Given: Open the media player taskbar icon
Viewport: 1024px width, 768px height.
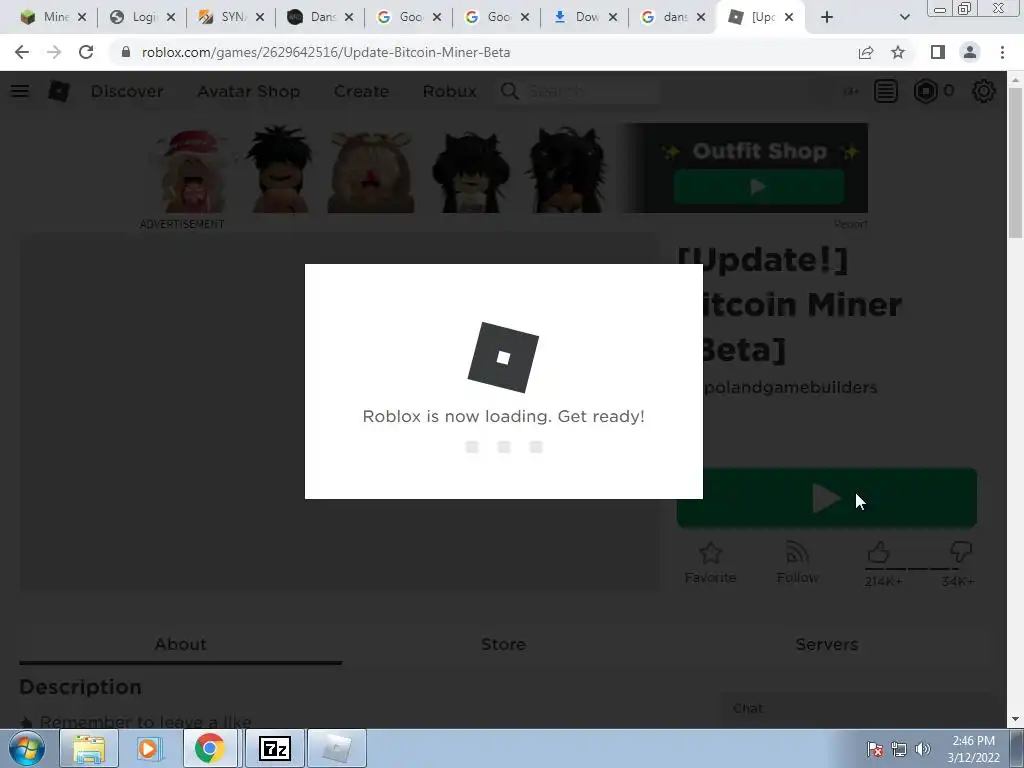Looking at the screenshot, I should (x=149, y=748).
